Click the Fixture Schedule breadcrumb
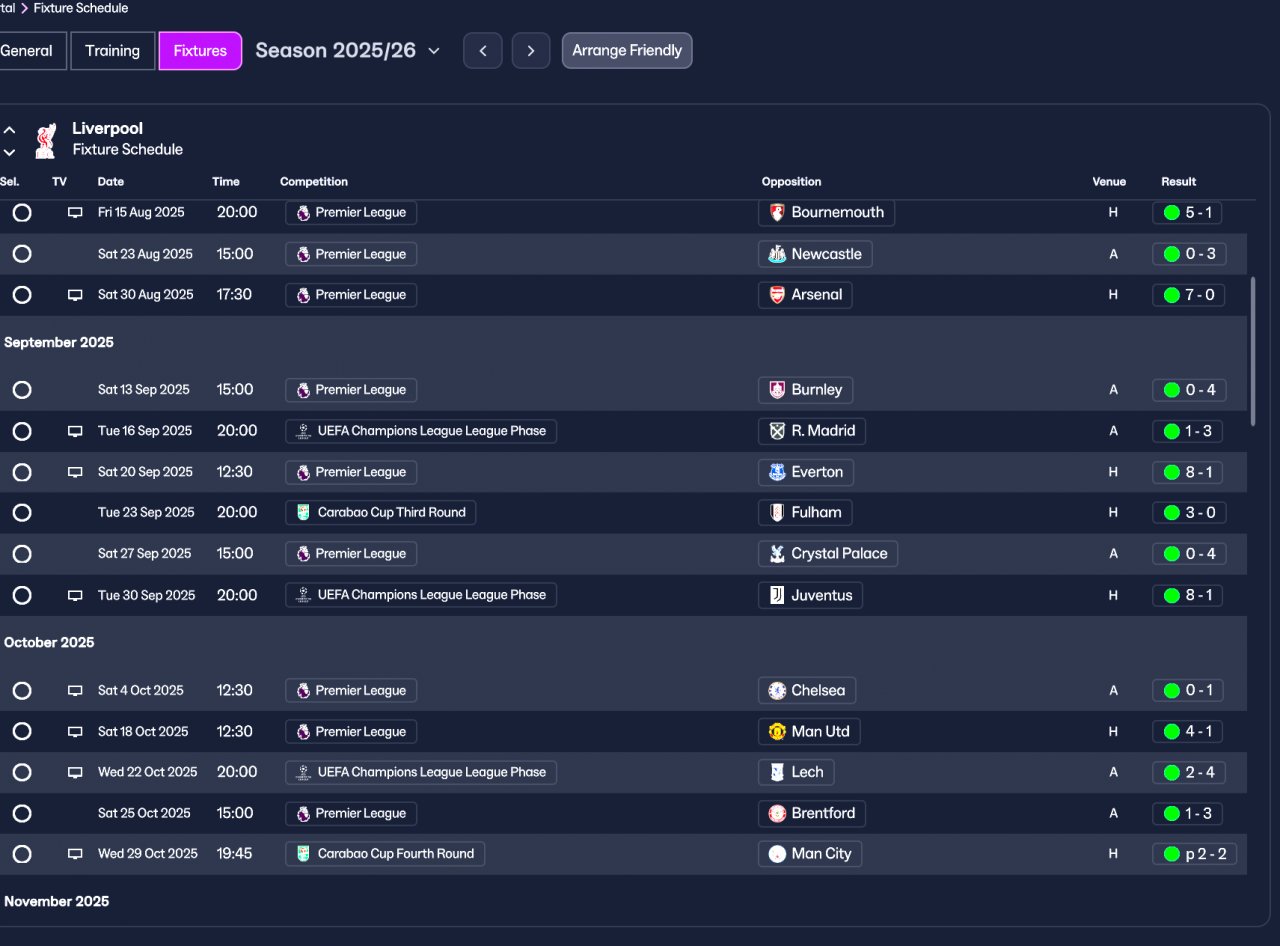 click(81, 8)
